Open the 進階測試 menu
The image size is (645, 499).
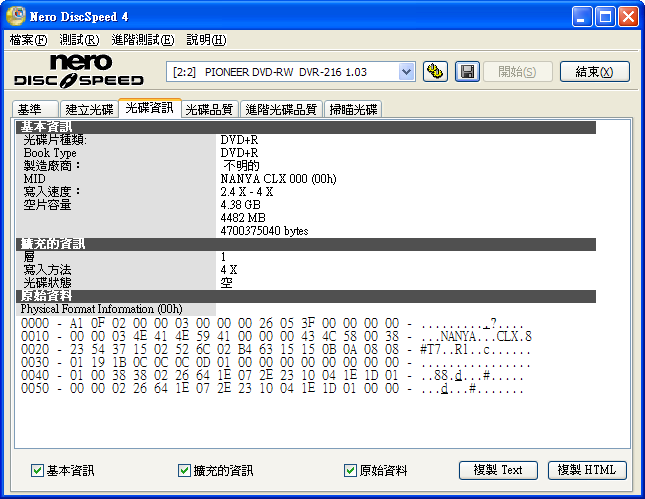pyautogui.click(x=142, y=40)
